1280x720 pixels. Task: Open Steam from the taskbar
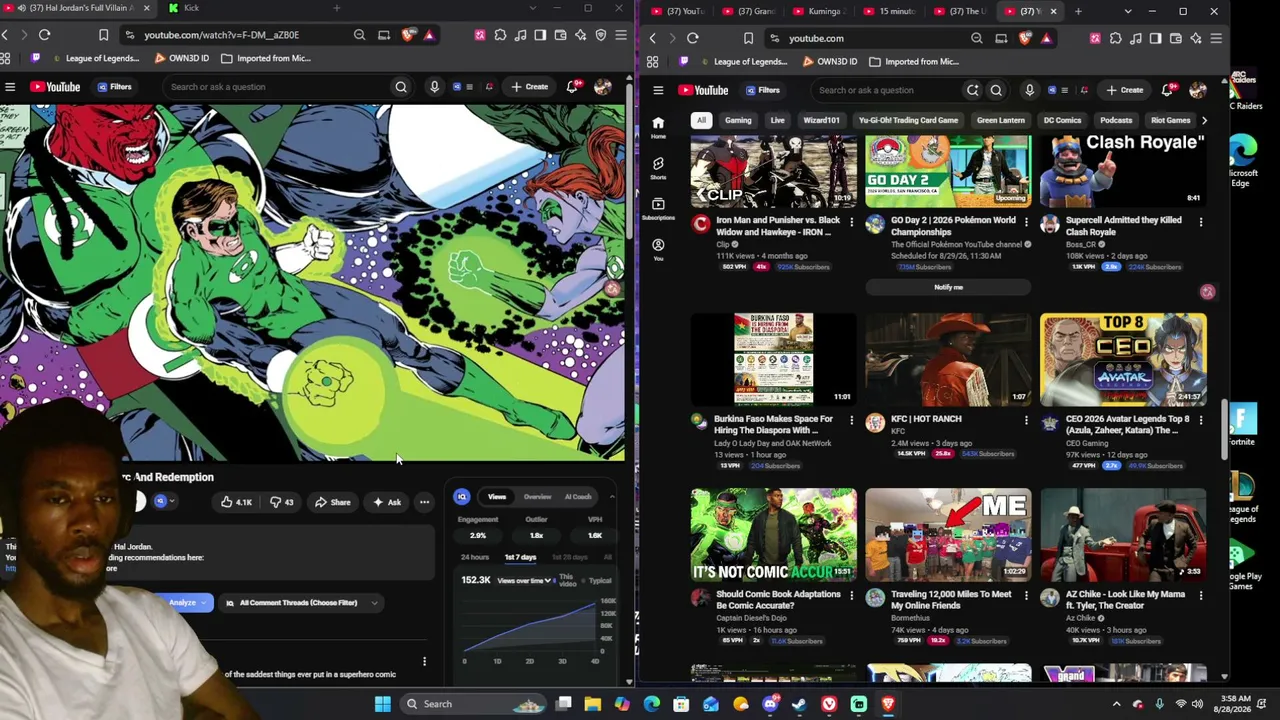[799, 704]
